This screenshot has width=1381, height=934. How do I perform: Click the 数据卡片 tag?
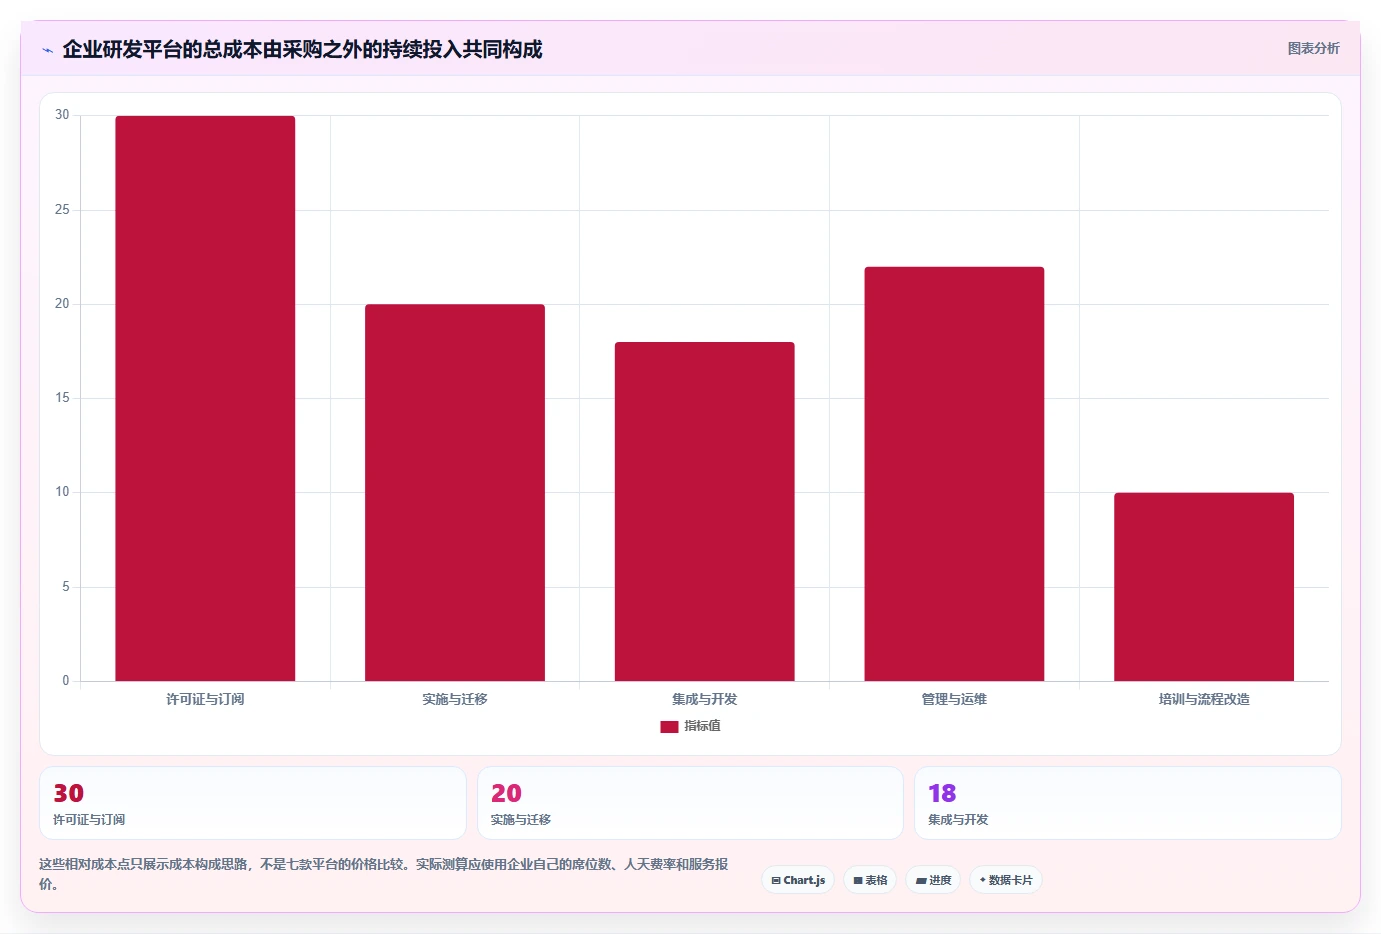point(1006,880)
